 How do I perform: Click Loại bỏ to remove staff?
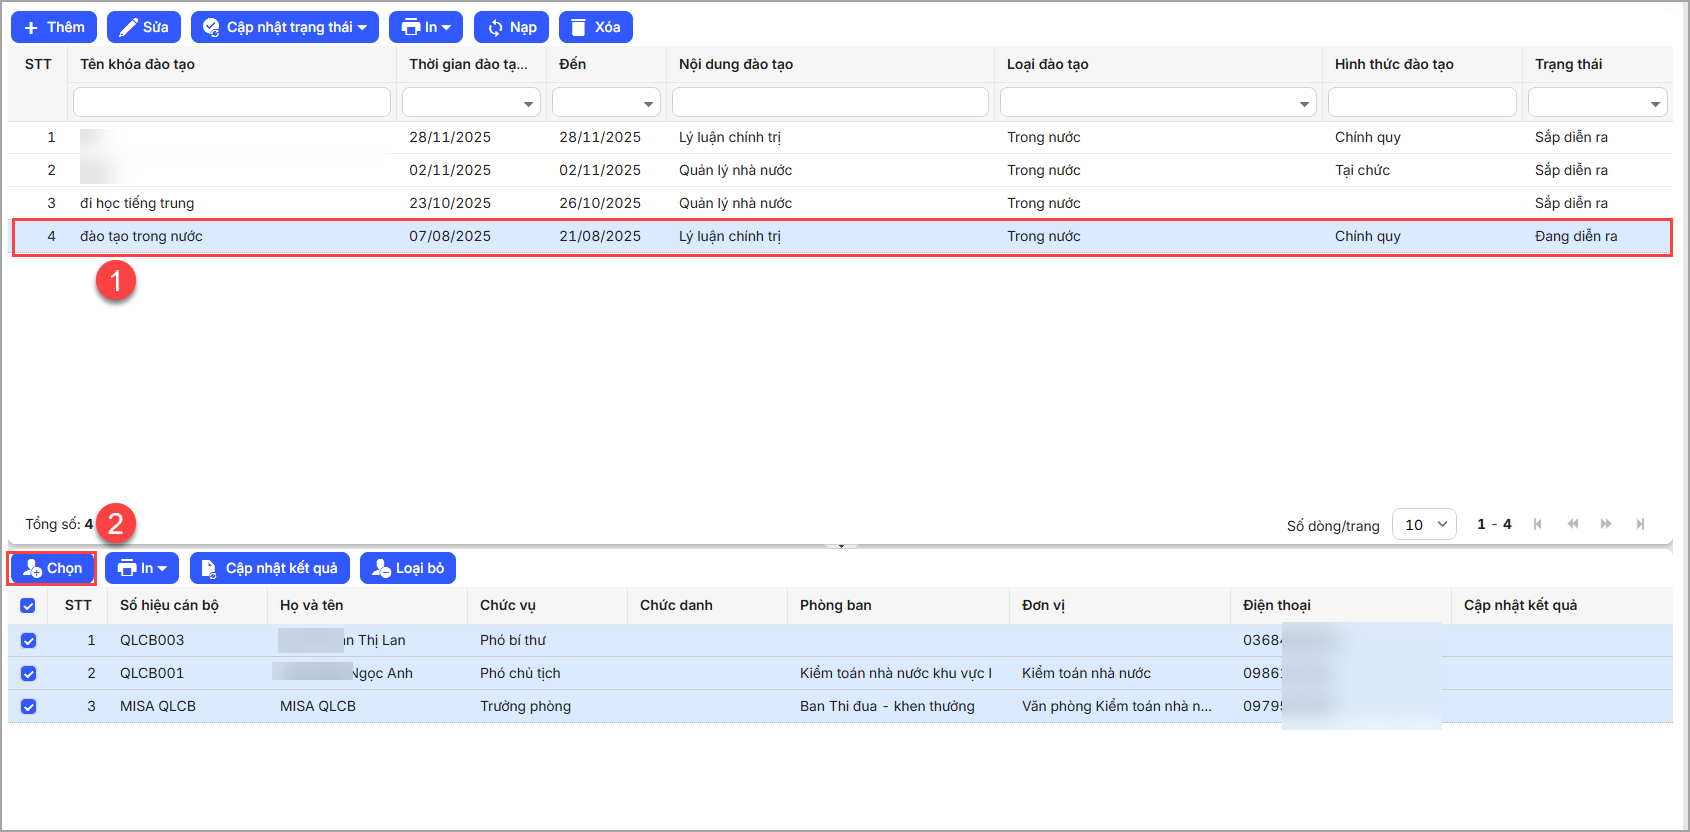tap(407, 568)
